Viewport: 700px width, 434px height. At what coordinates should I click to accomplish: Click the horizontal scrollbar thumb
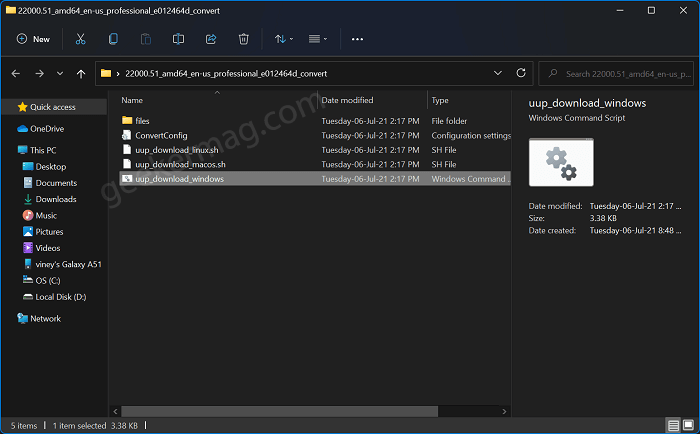[x=279, y=411]
